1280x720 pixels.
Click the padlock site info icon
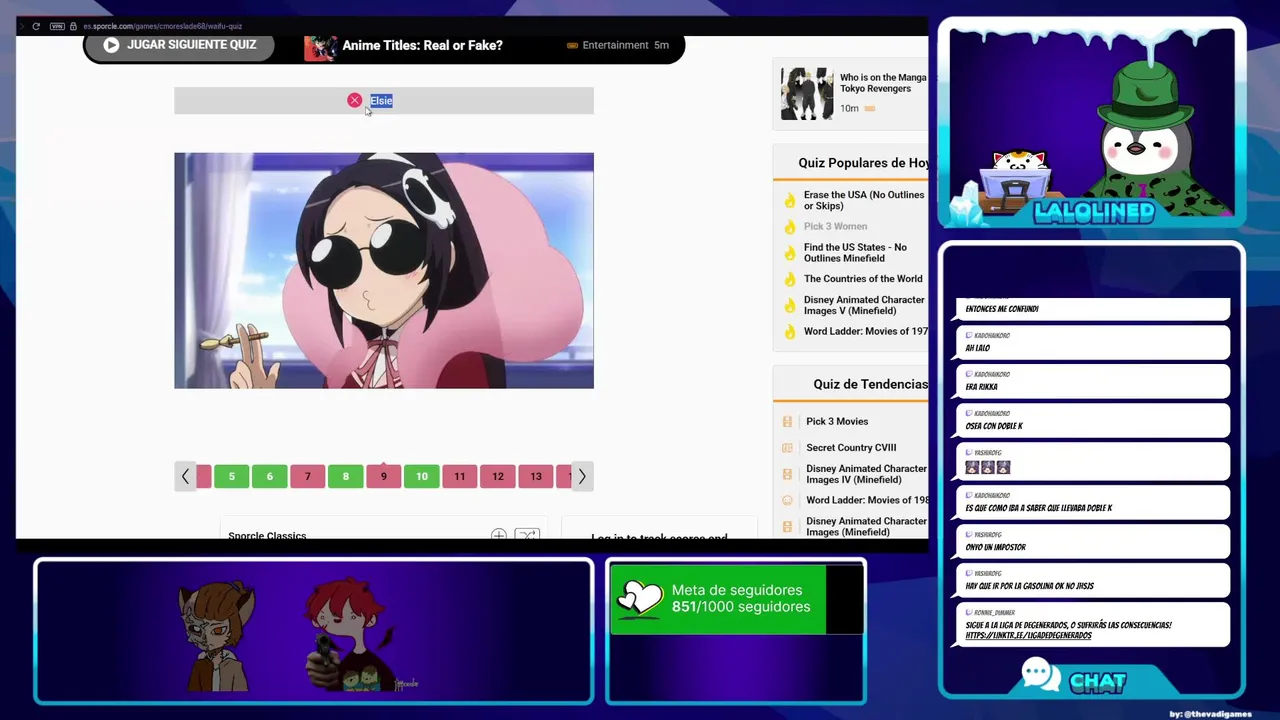click(73, 26)
